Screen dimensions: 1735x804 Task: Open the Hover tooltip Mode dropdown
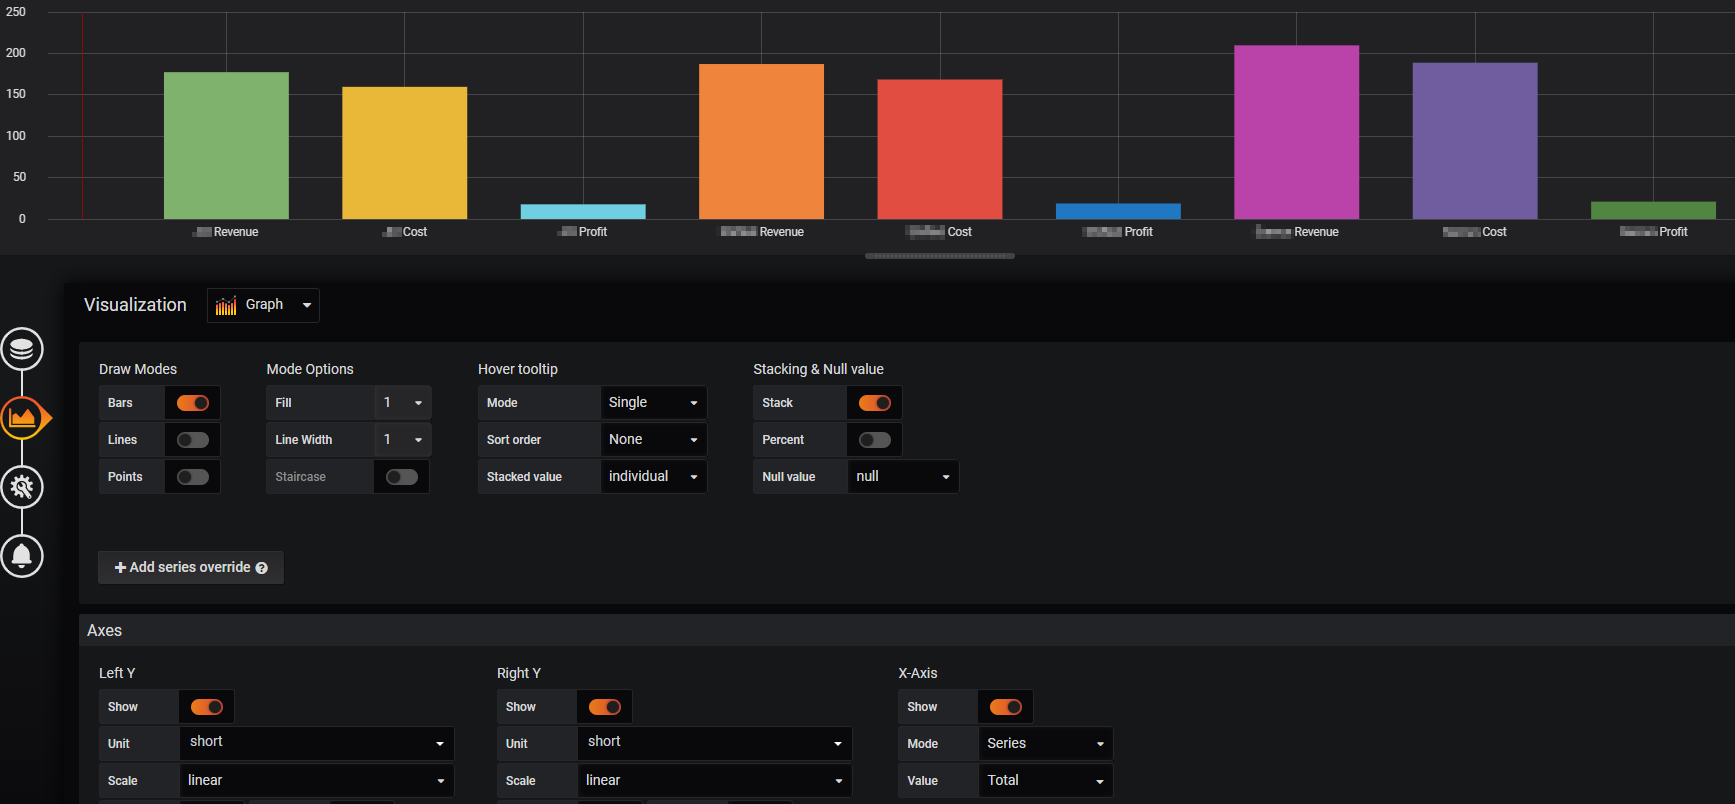pos(653,403)
